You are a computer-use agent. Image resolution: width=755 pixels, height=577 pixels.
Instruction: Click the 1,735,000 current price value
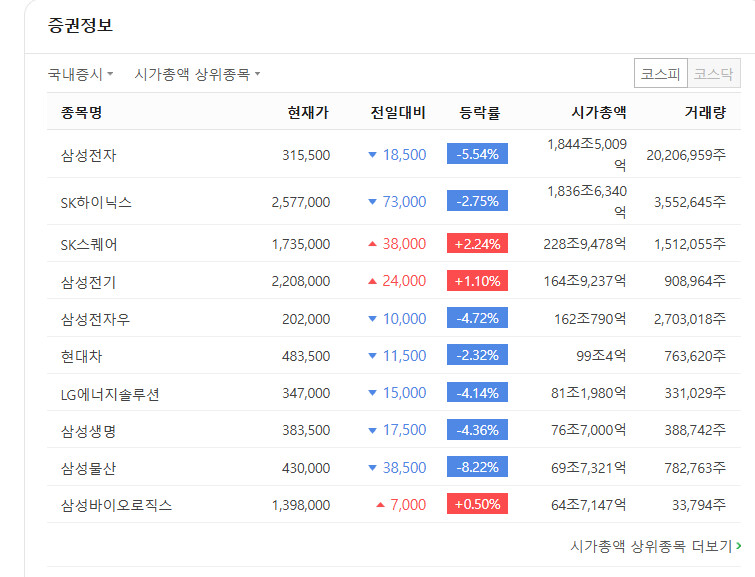tap(301, 244)
